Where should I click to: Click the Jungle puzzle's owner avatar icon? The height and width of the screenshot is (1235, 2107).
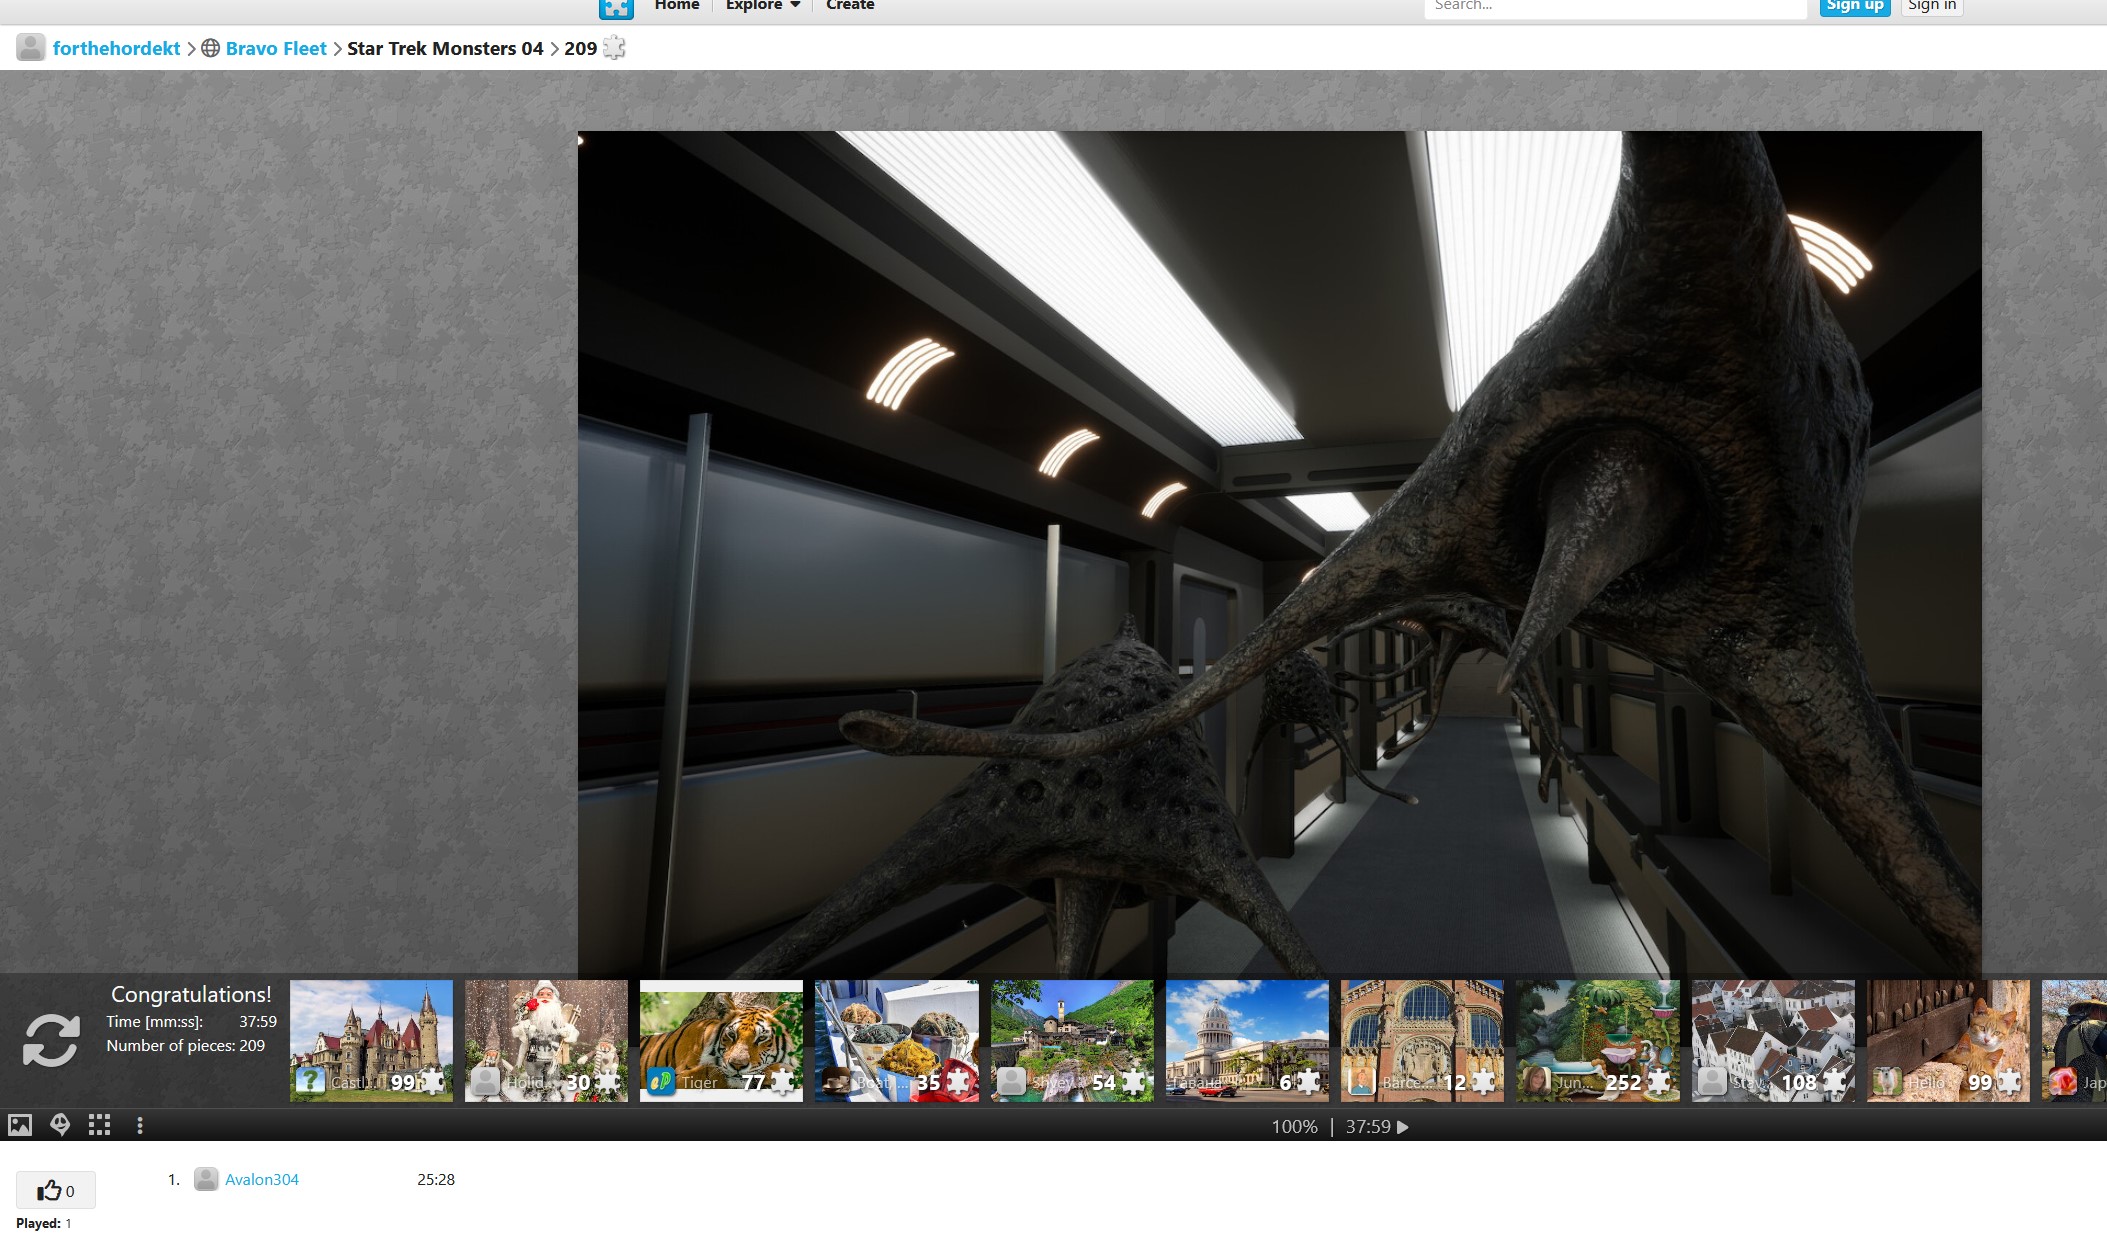(x=1536, y=1081)
